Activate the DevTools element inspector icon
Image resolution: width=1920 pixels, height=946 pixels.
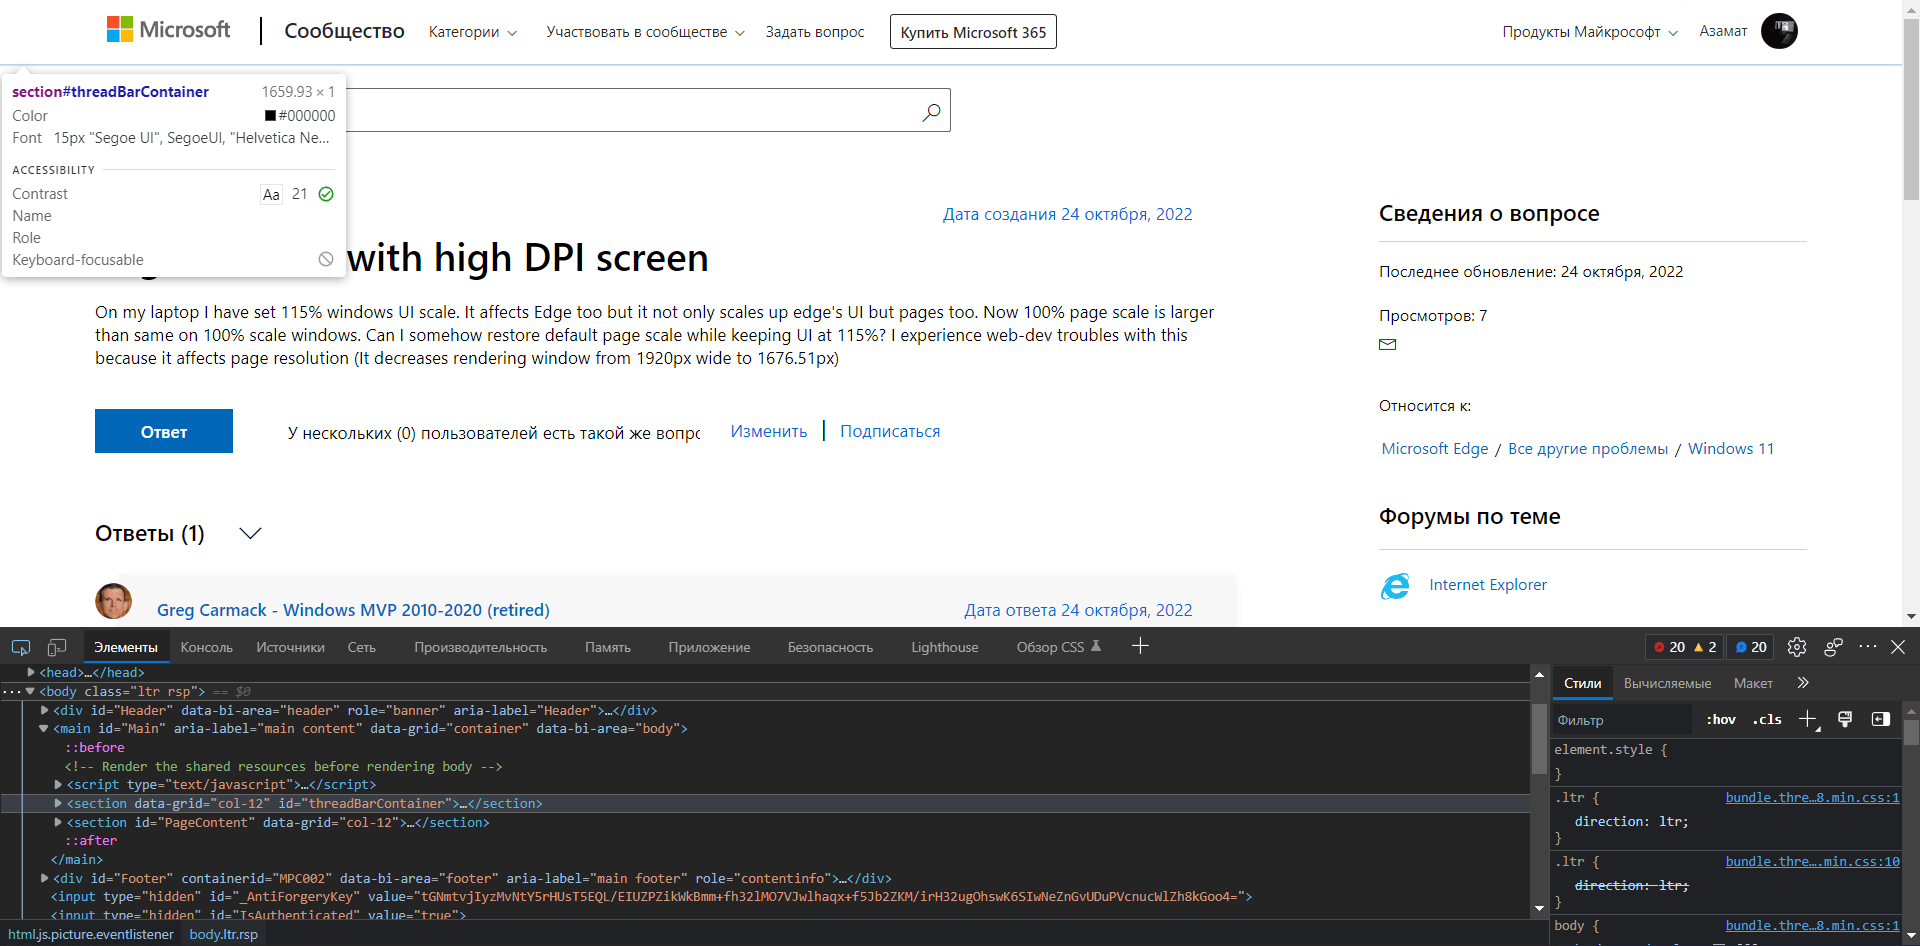21,647
